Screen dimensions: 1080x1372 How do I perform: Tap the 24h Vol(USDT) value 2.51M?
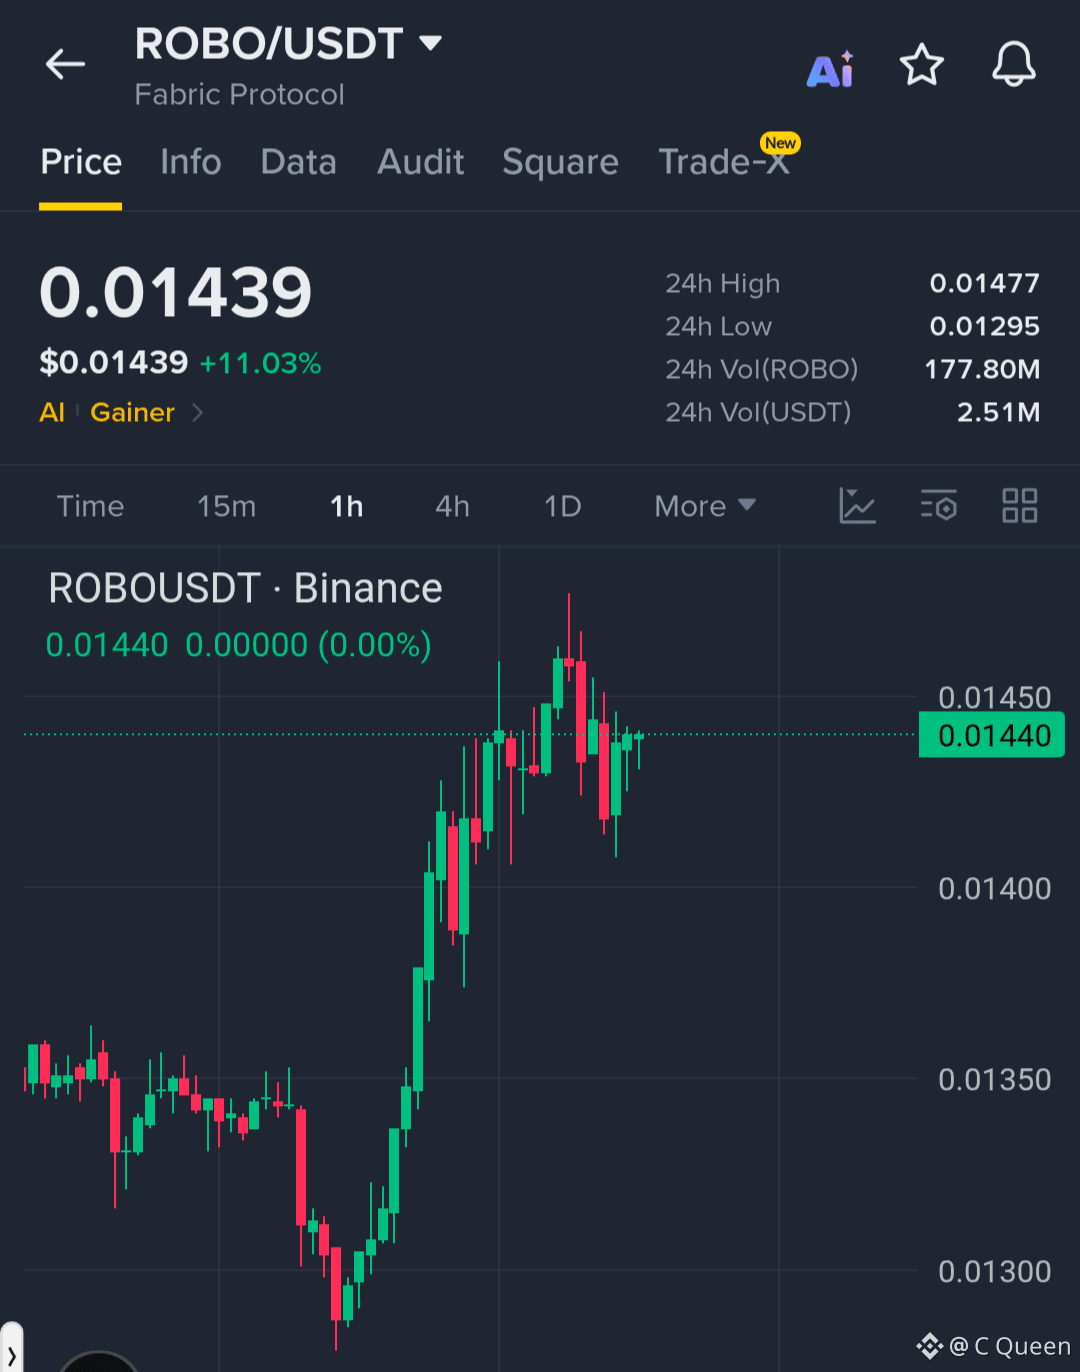click(998, 412)
